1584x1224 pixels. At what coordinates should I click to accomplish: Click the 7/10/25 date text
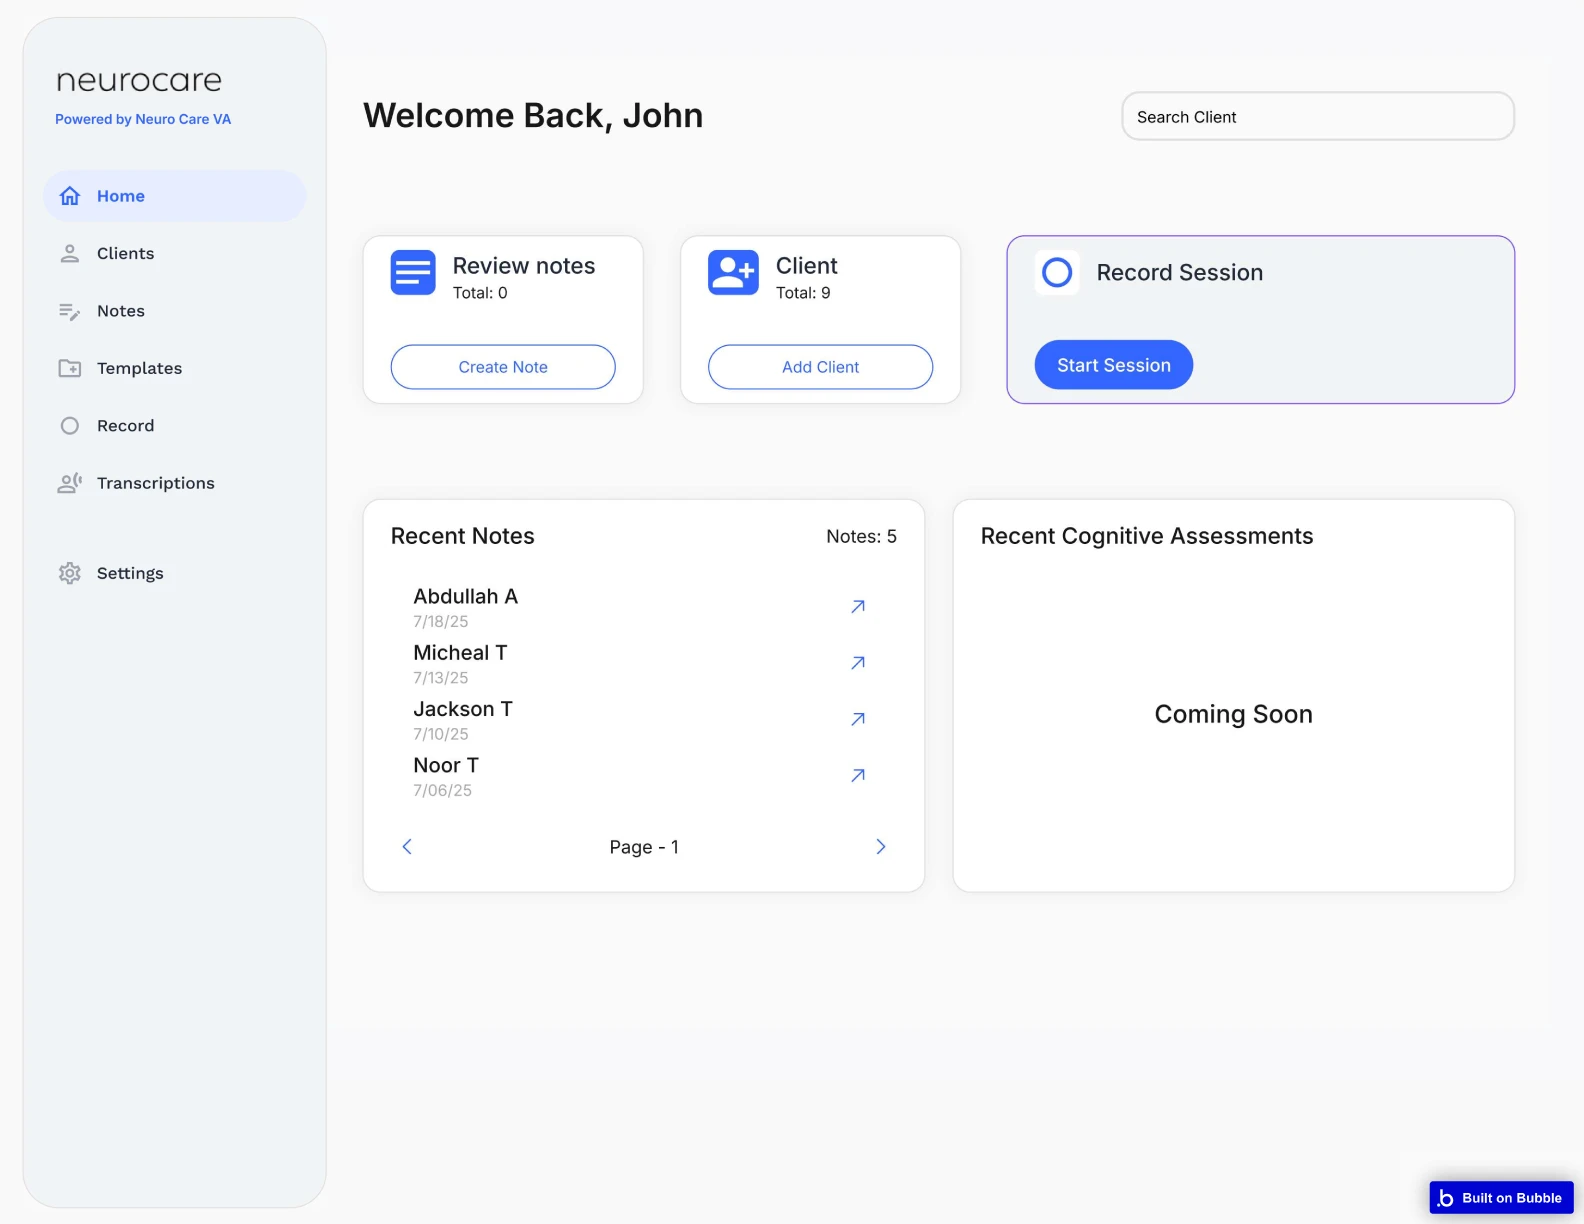(441, 734)
